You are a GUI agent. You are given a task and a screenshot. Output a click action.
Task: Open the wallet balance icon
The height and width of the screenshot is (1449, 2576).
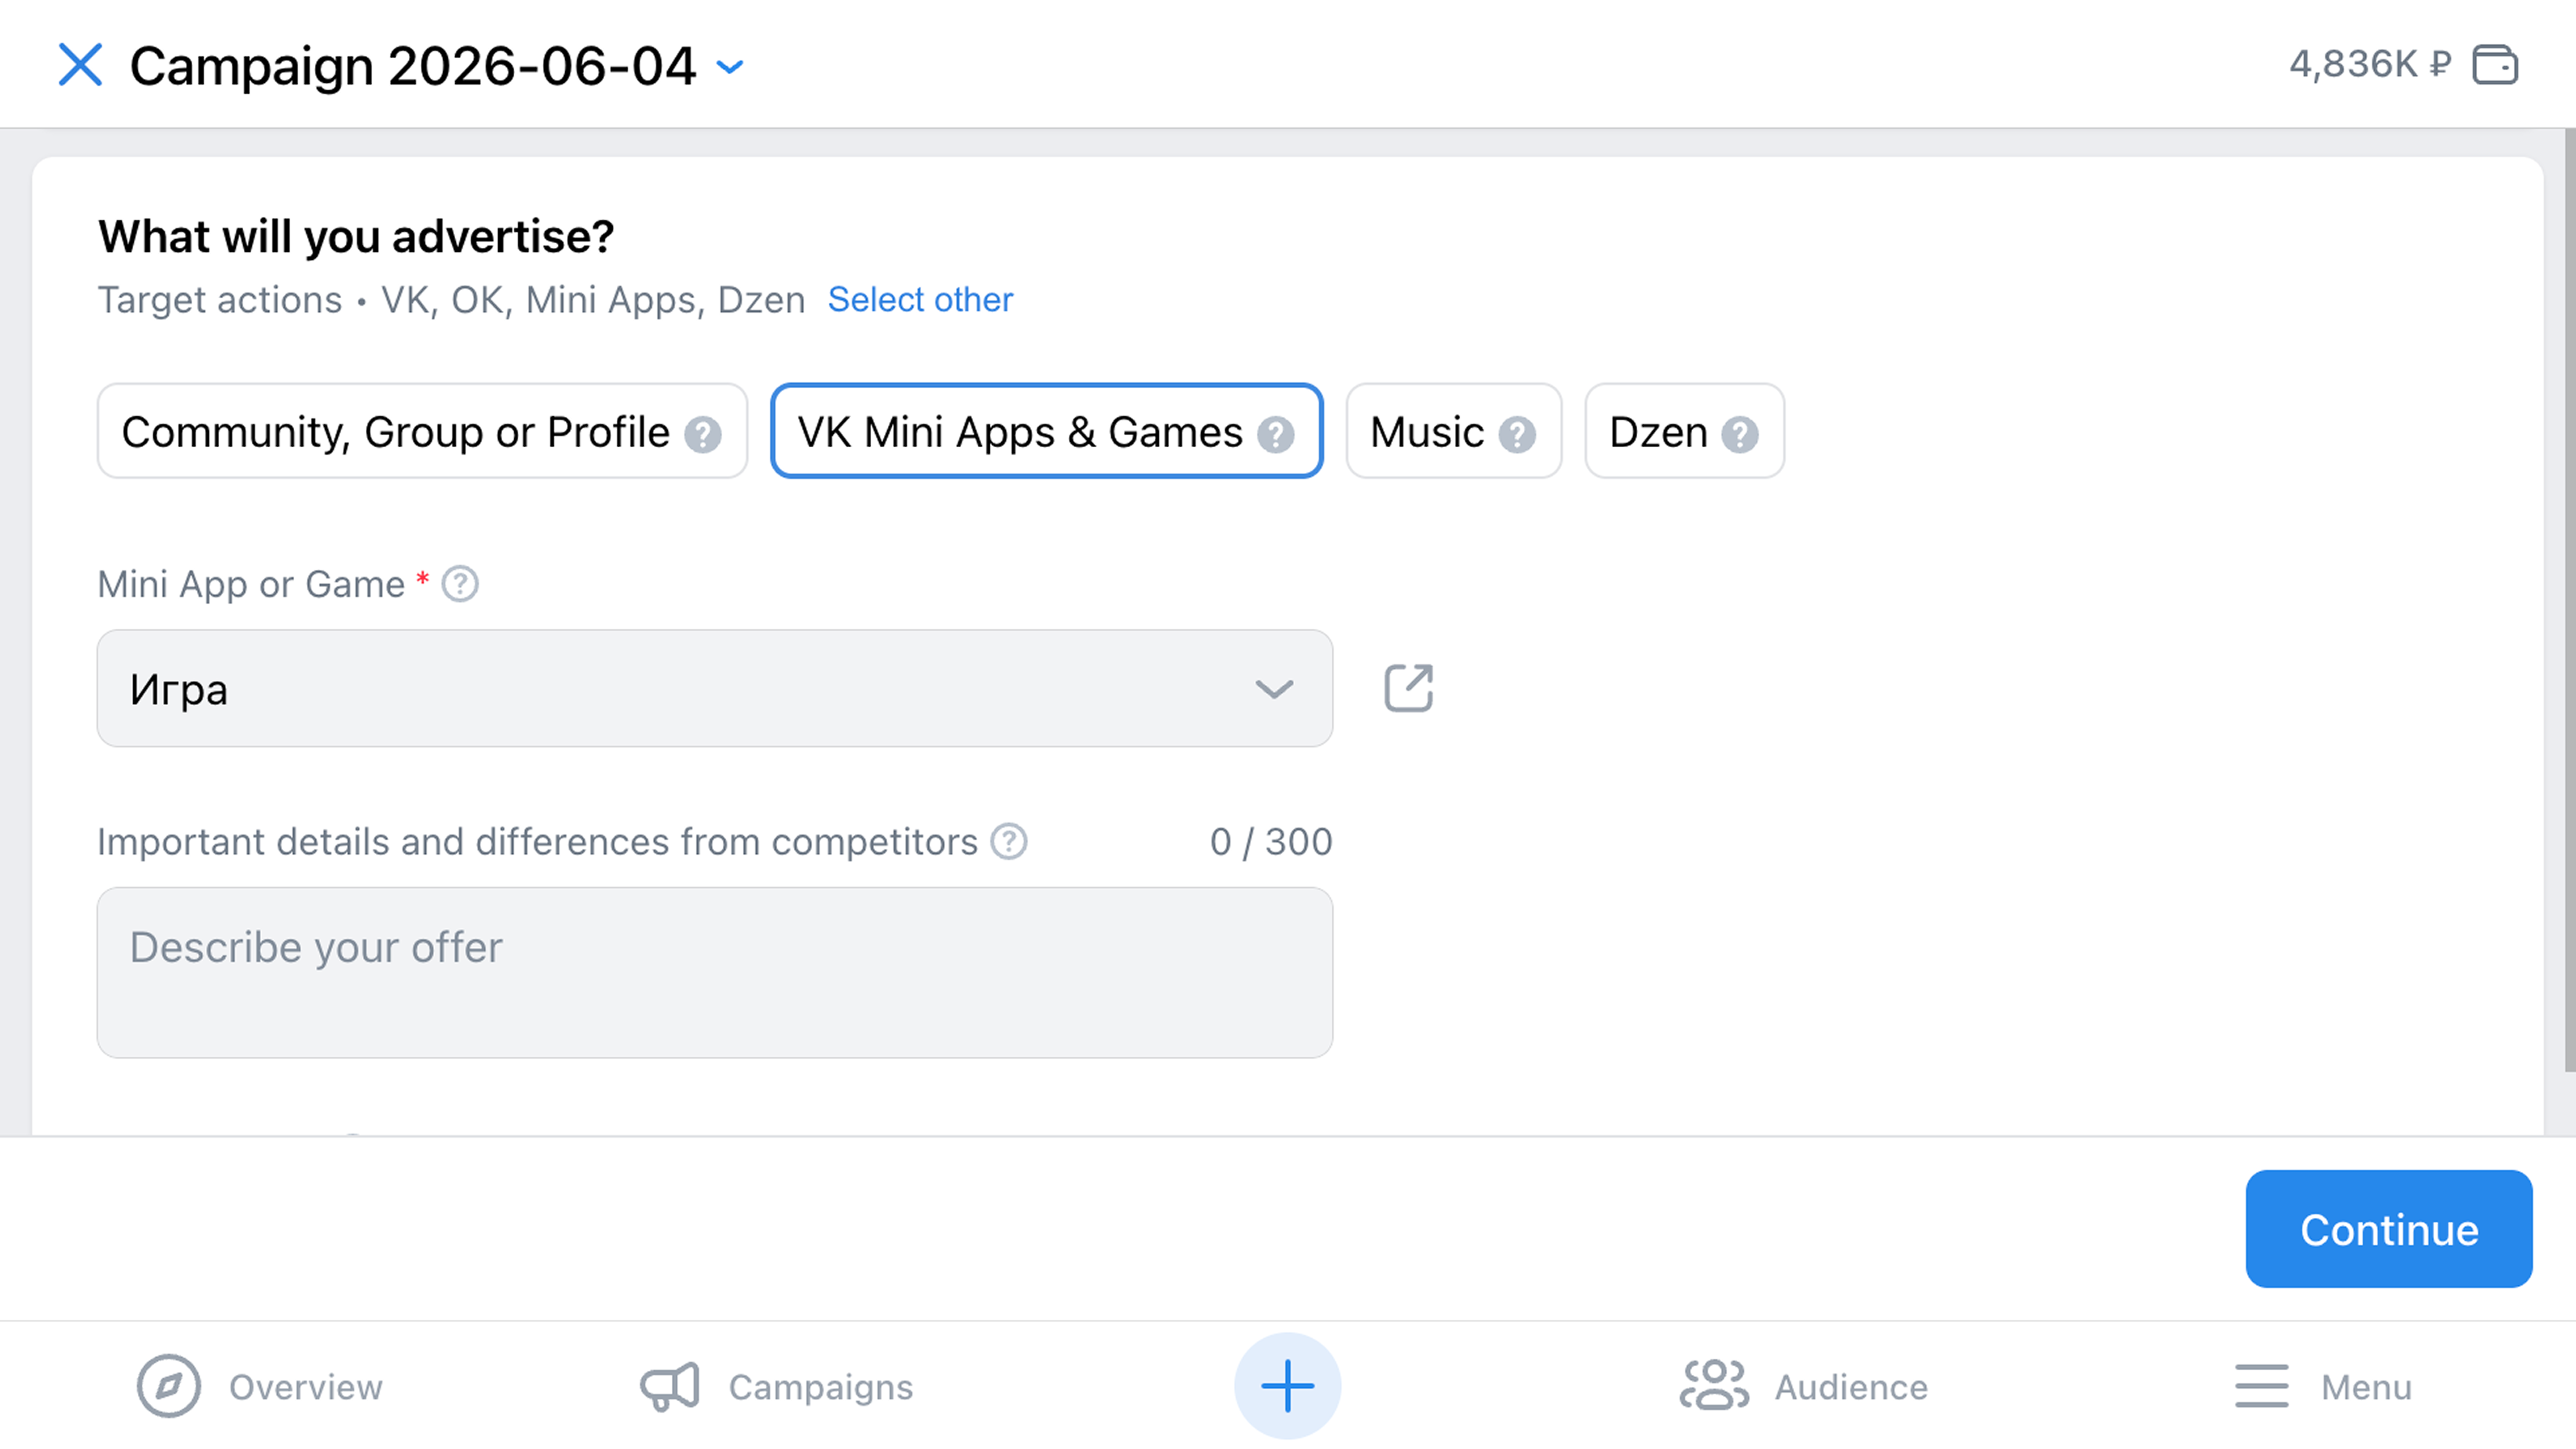[x=2495, y=65]
